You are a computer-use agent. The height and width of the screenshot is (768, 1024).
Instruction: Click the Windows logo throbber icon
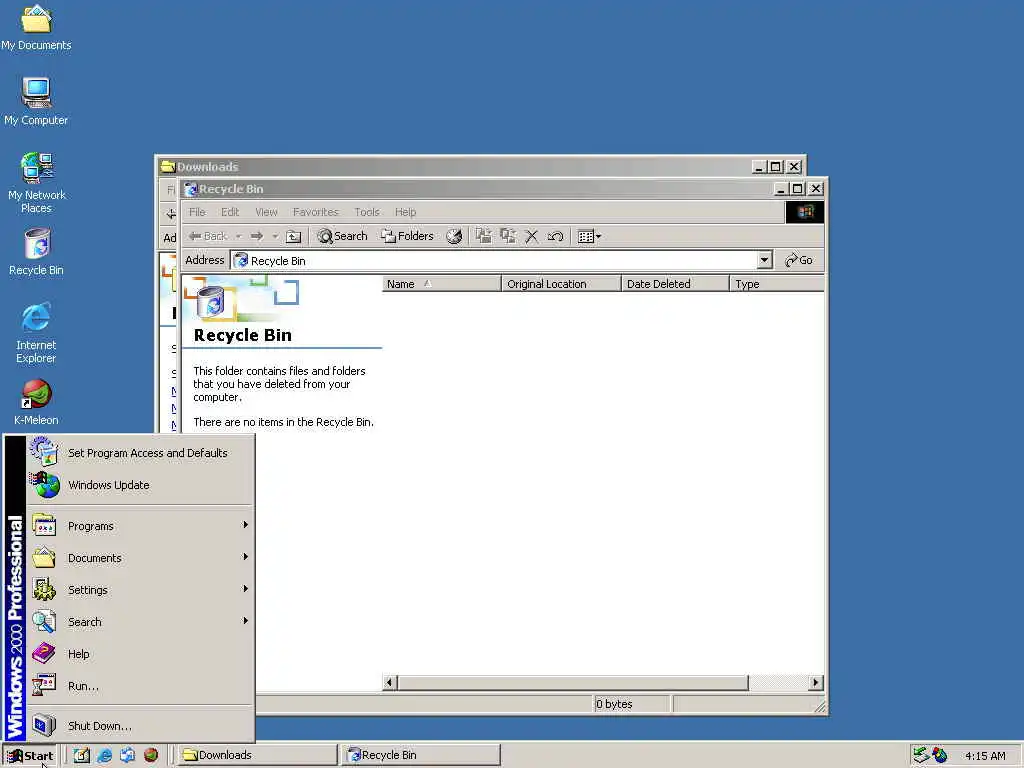(x=805, y=212)
